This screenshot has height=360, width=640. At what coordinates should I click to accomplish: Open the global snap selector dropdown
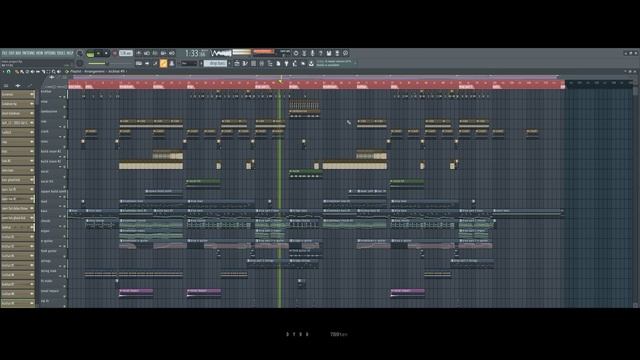(x=189, y=63)
